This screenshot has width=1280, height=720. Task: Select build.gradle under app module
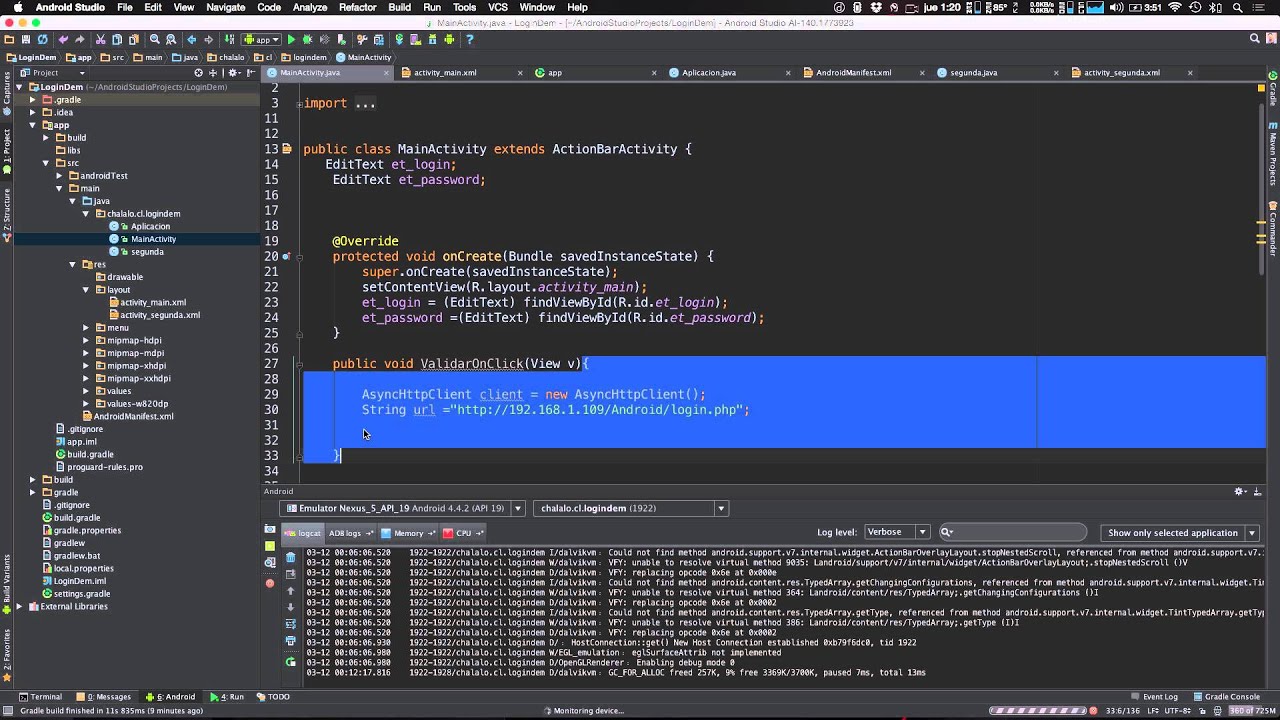click(90, 454)
